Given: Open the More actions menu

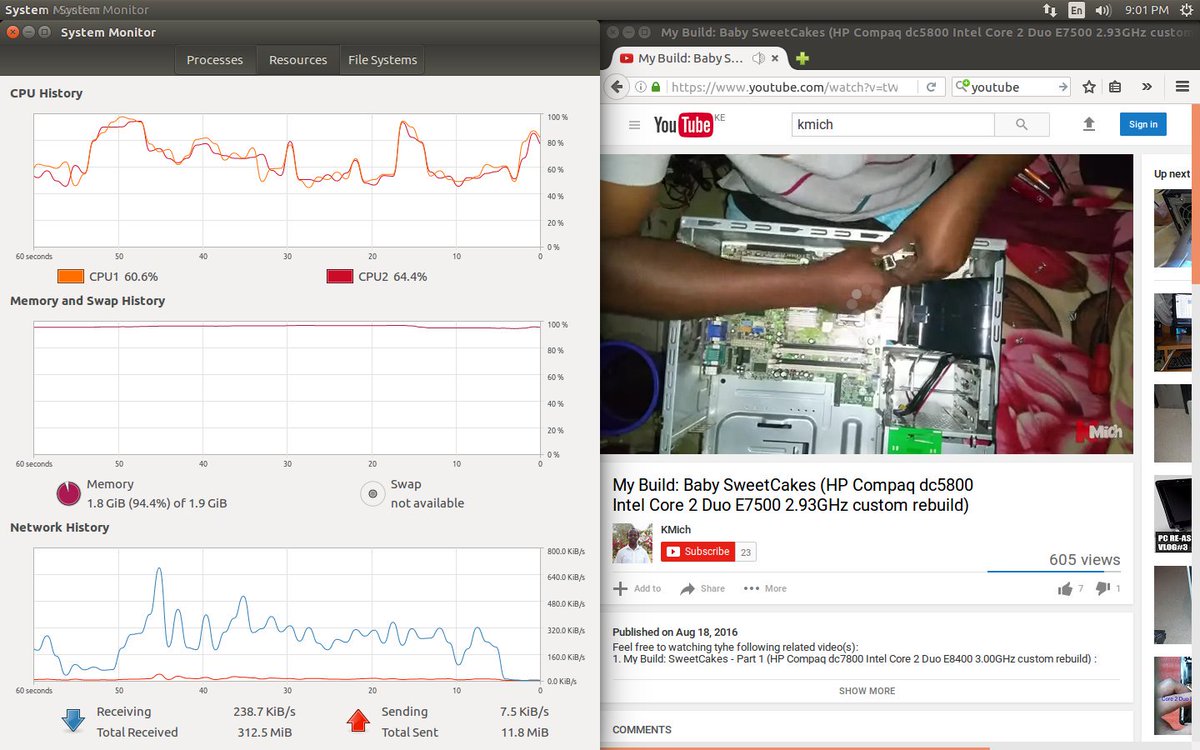Looking at the screenshot, I should pos(765,588).
